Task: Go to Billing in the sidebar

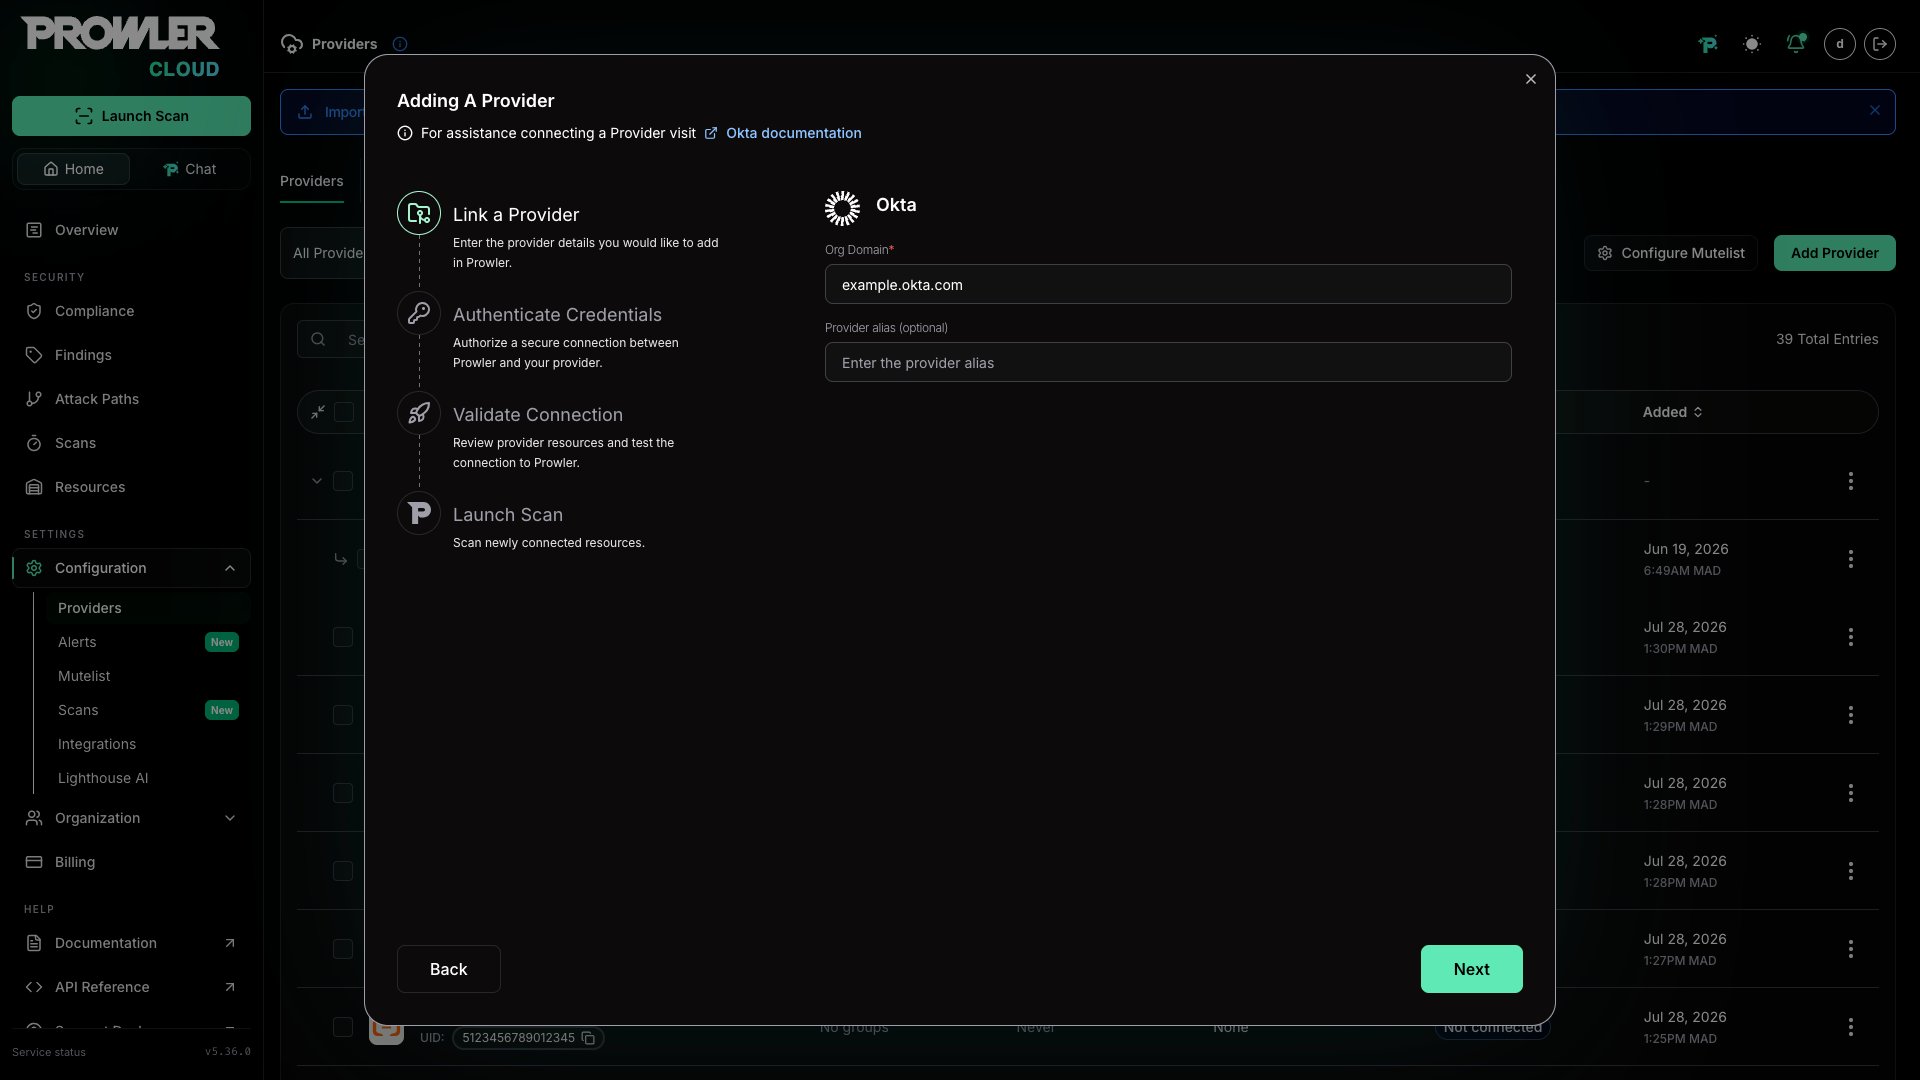Action: [131, 862]
